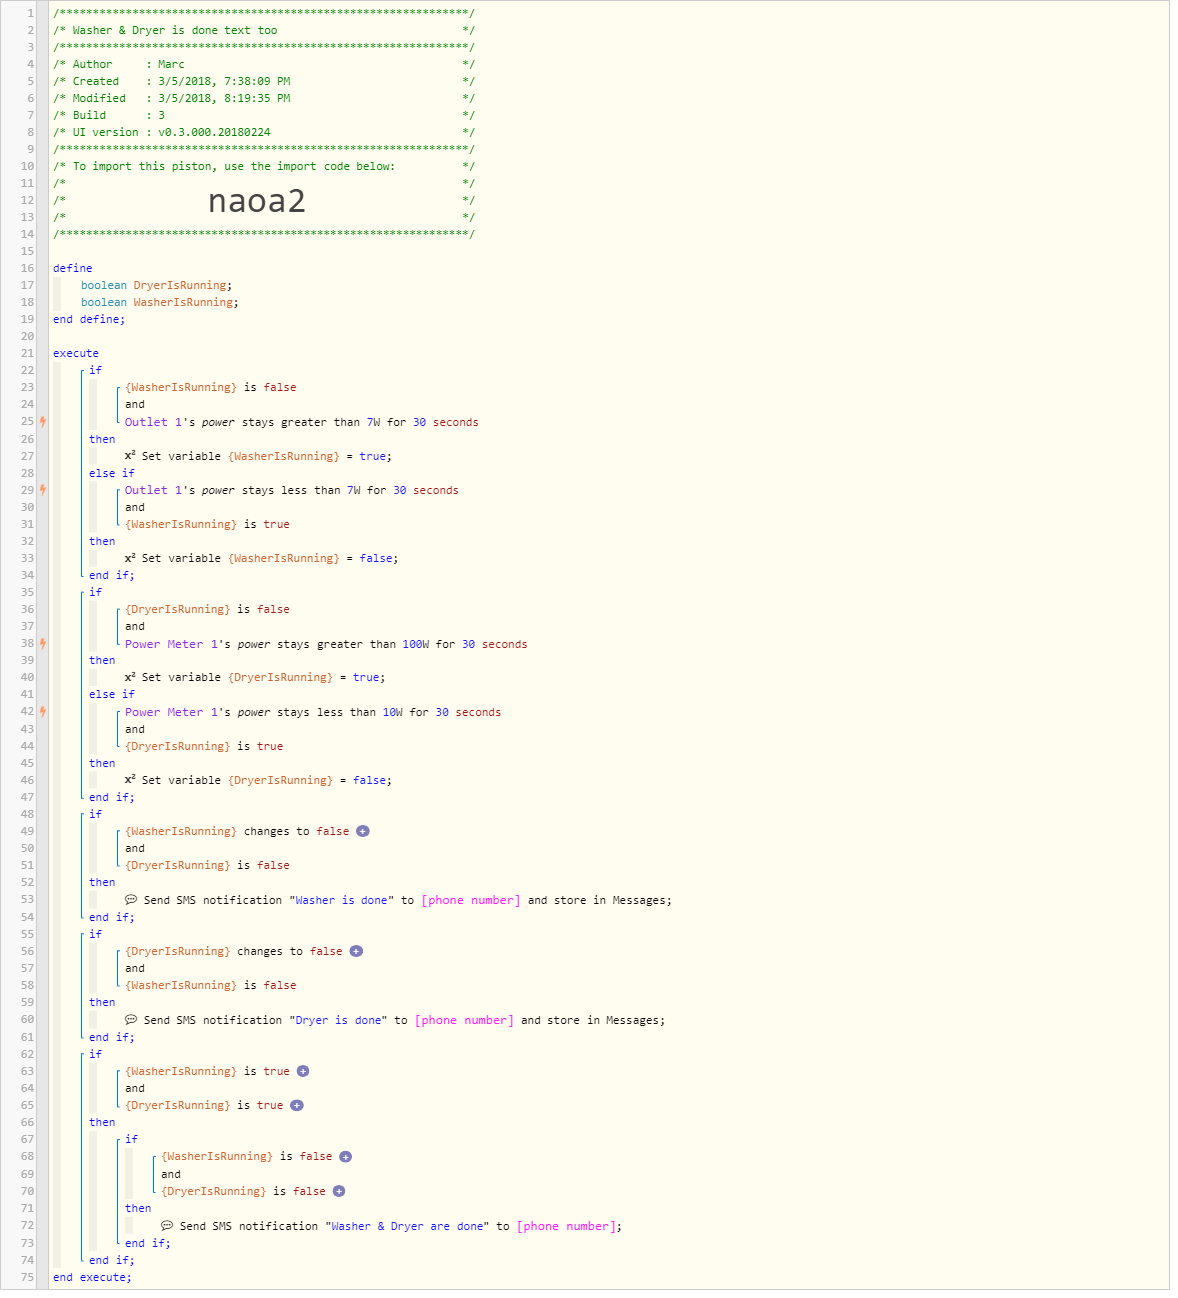Click the "if" keyword on line 22
Image resolution: width=1178 pixels, height=1298 pixels.
click(x=95, y=370)
